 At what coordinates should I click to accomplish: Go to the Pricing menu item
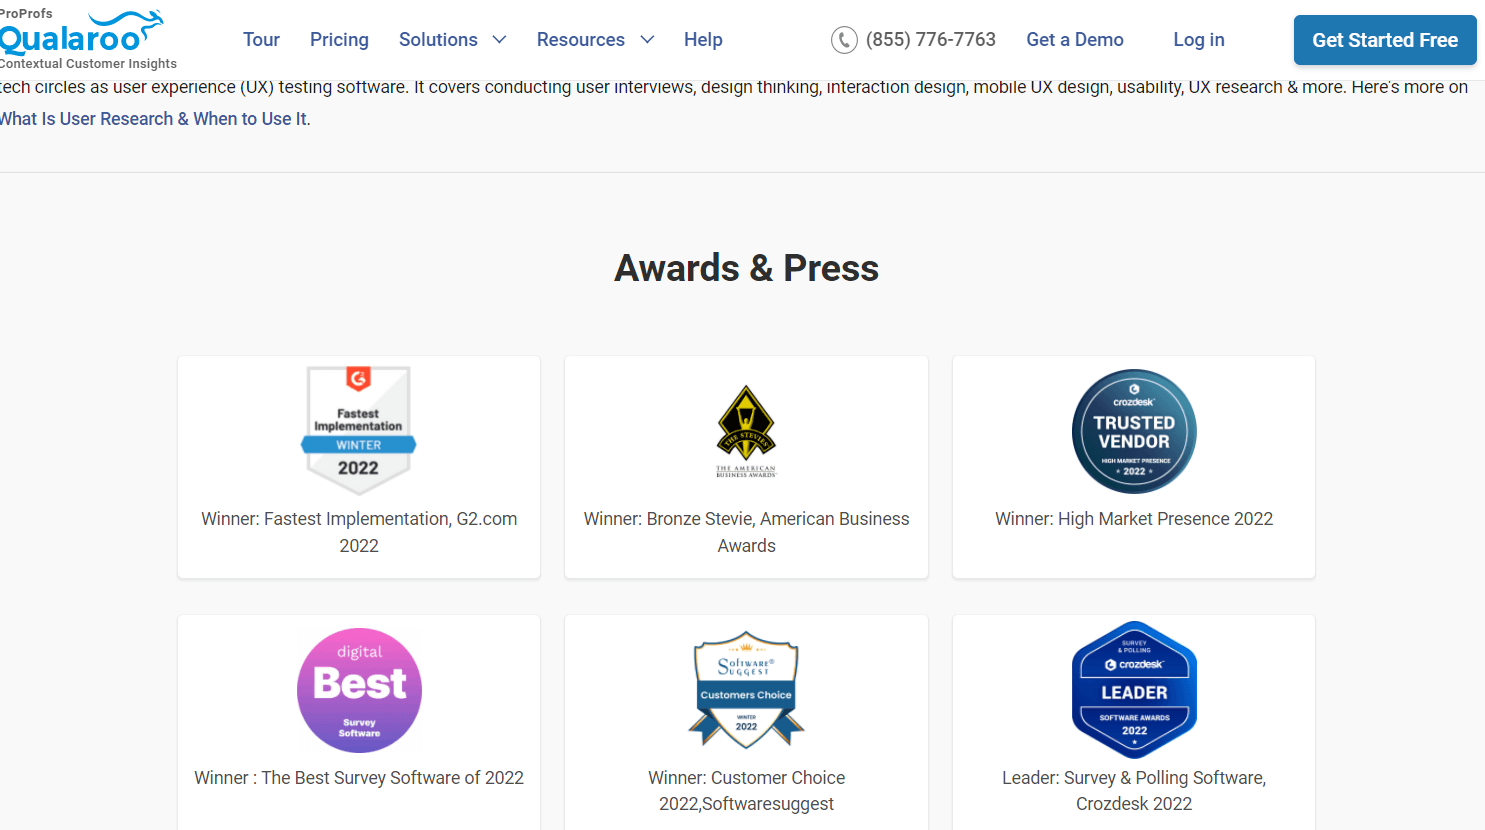tap(339, 40)
